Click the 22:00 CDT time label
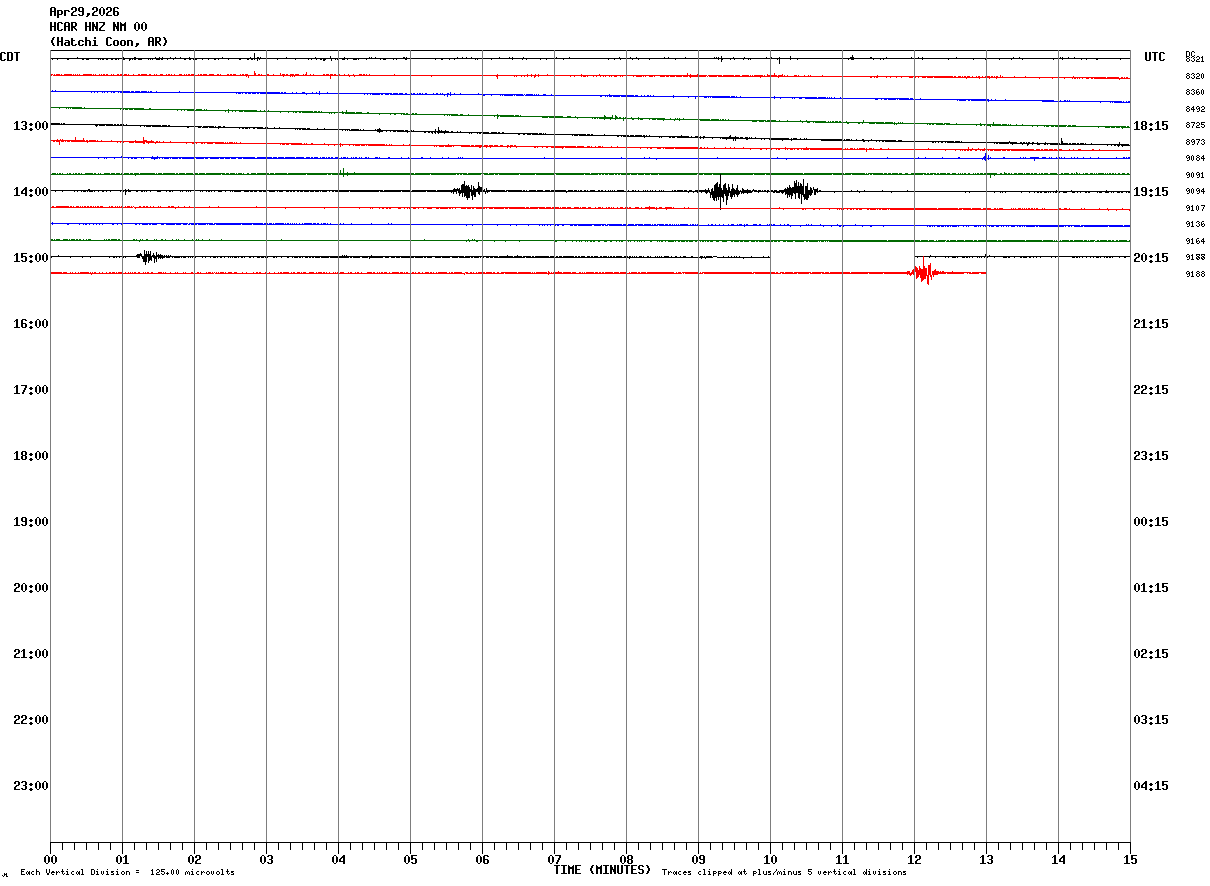 click(31, 719)
